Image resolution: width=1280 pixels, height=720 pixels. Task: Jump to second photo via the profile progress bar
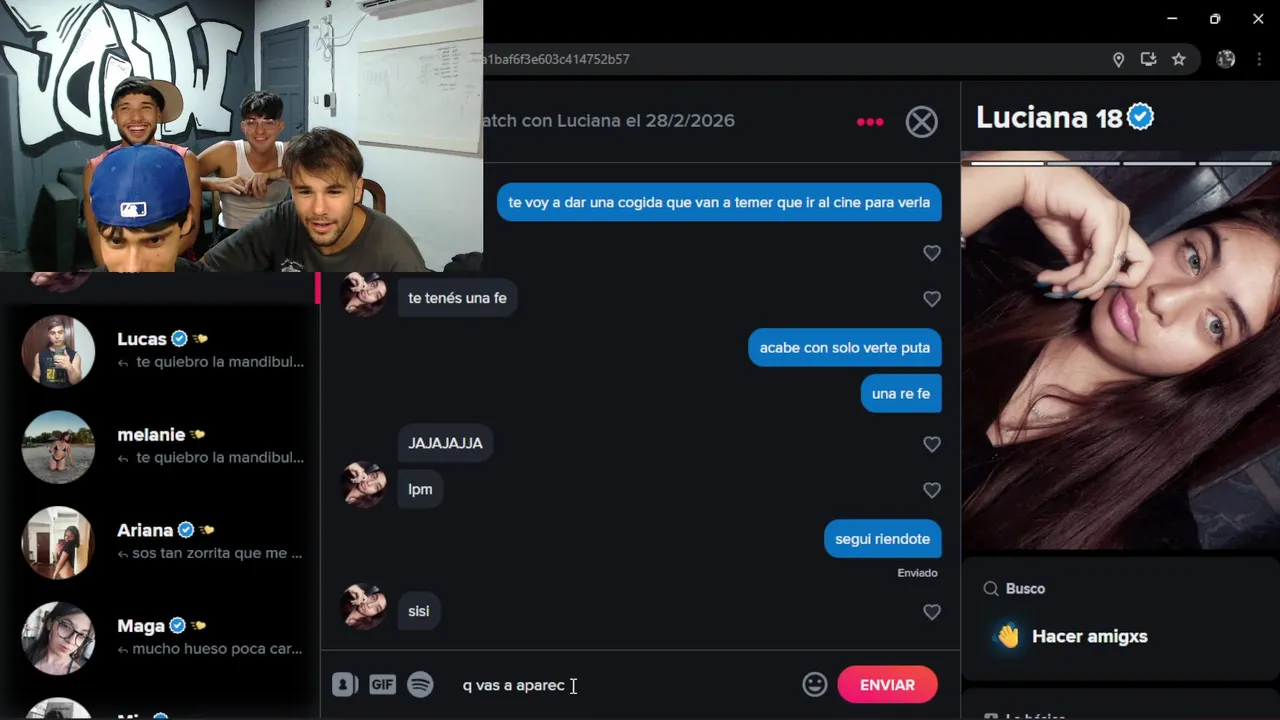1083,163
